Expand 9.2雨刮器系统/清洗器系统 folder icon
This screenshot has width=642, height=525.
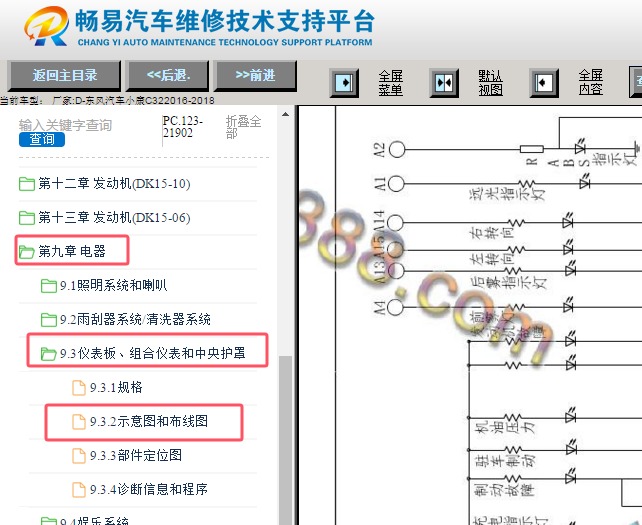click(x=49, y=319)
